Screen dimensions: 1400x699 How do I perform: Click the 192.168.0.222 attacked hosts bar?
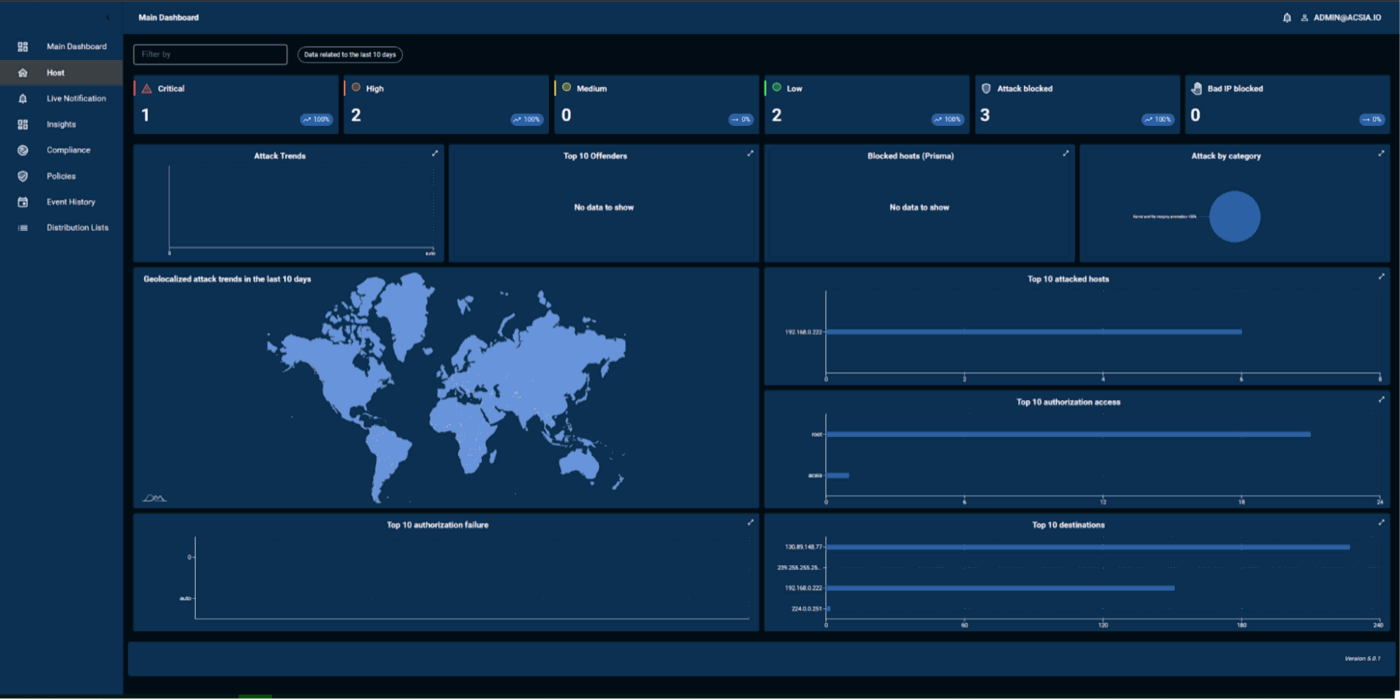[x=1034, y=332]
